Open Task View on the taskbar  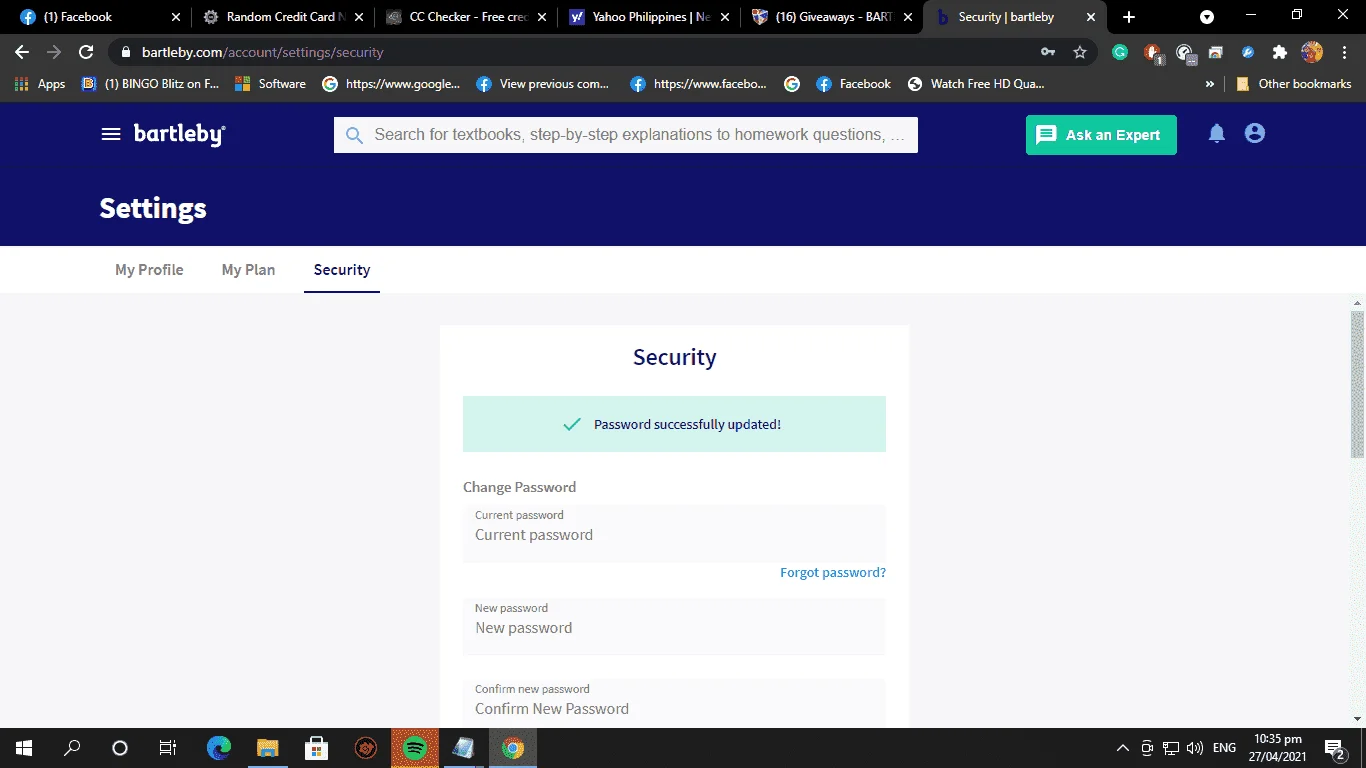[168, 748]
